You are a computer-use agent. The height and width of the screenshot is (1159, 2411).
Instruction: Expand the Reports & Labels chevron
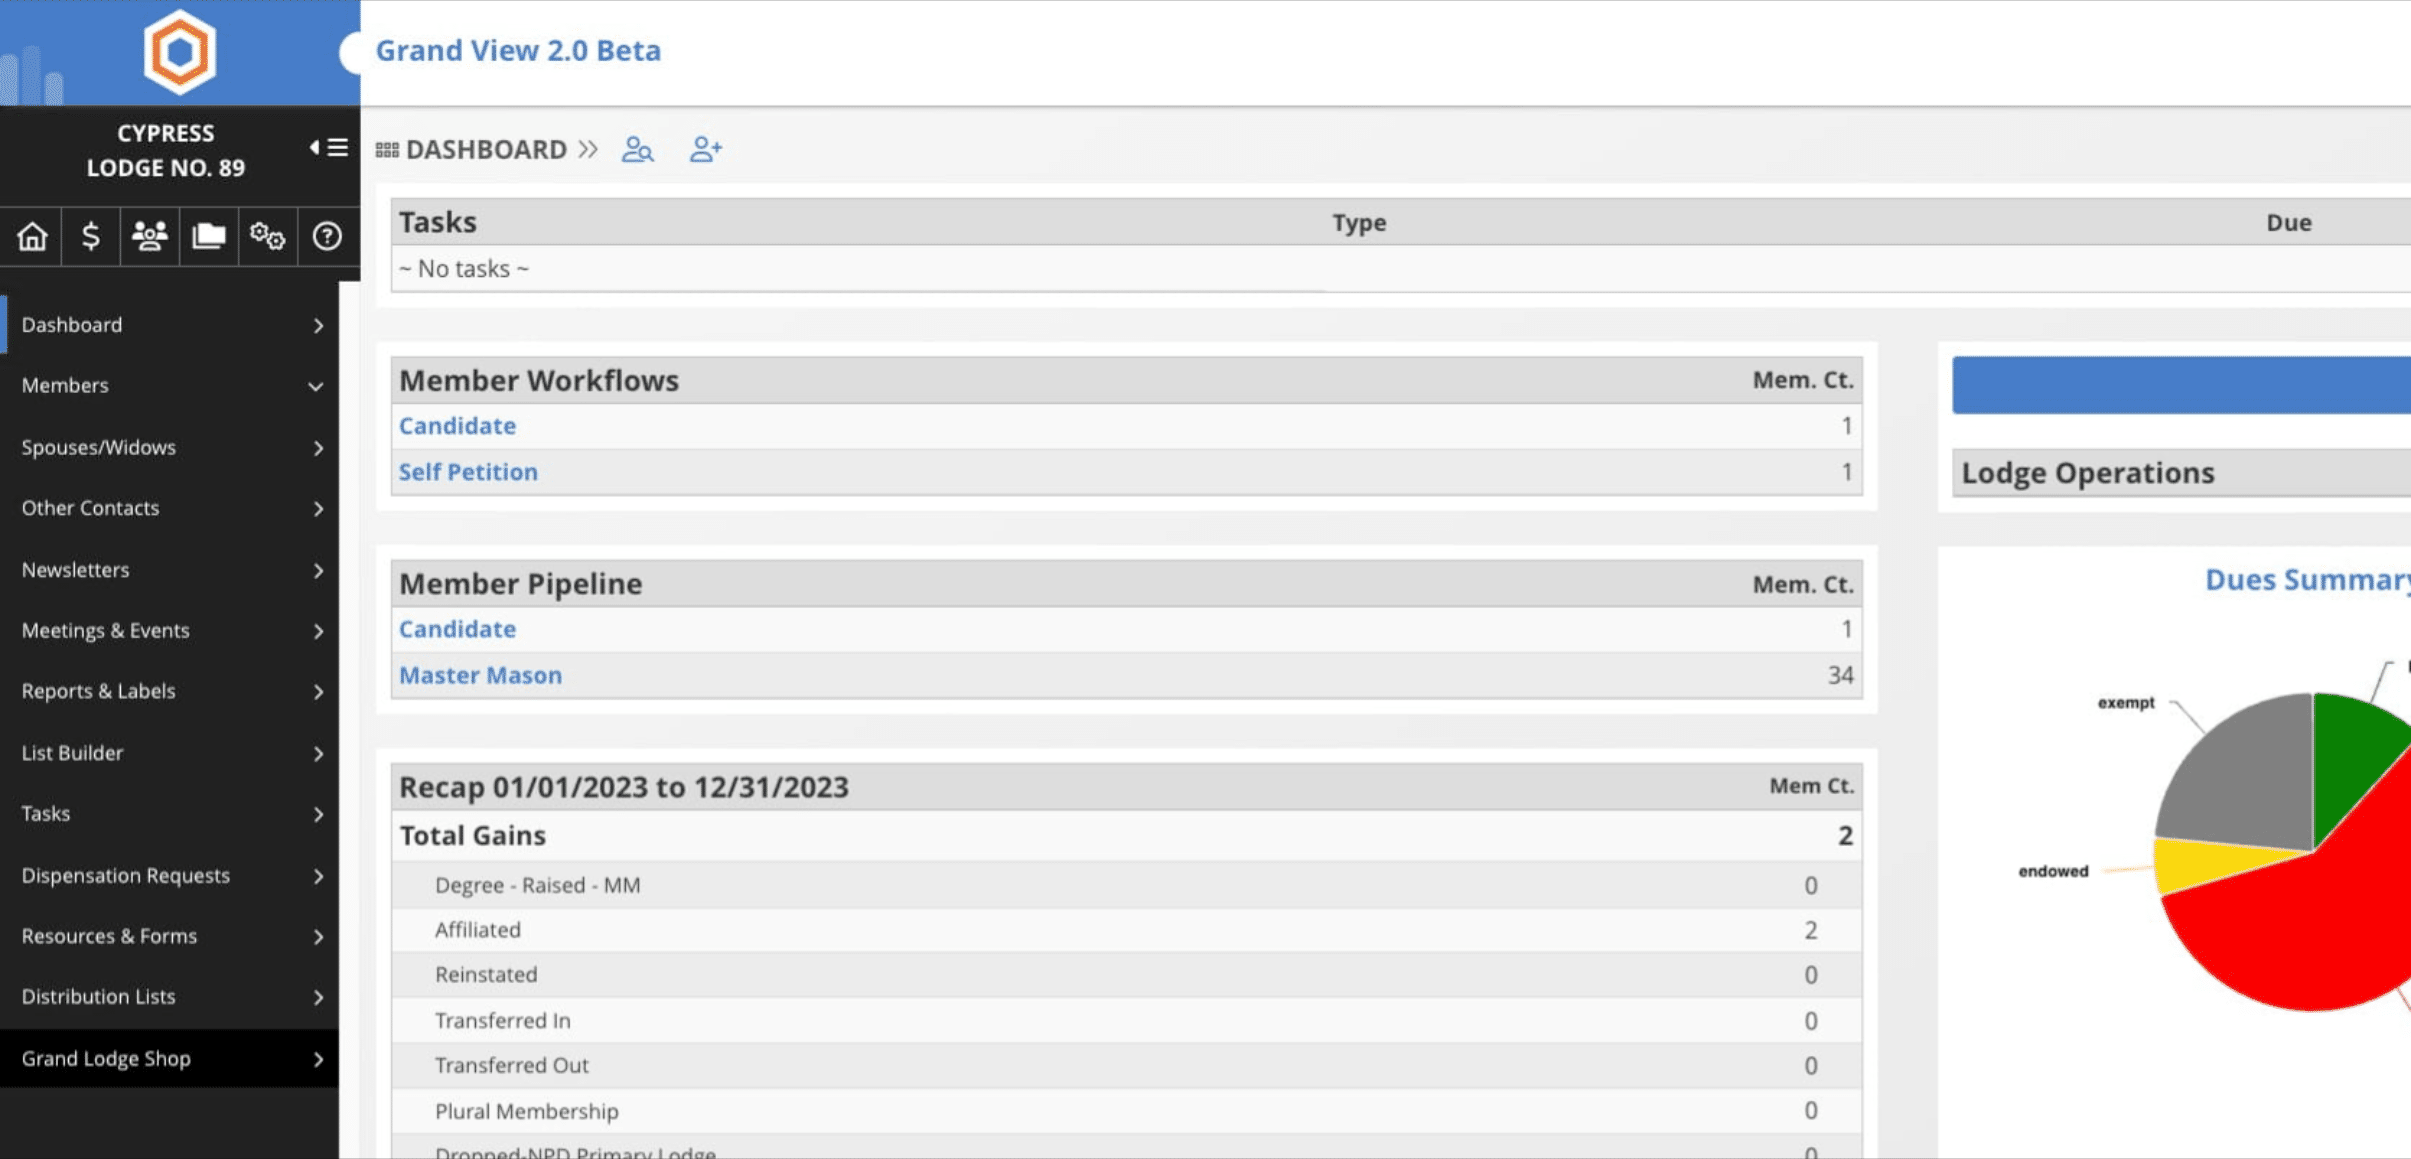point(318,692)
